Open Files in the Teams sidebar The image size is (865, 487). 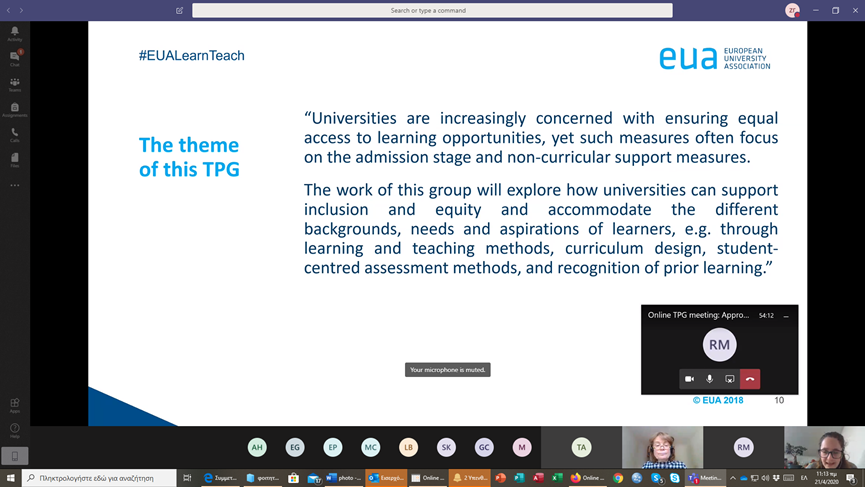(14, 159)
